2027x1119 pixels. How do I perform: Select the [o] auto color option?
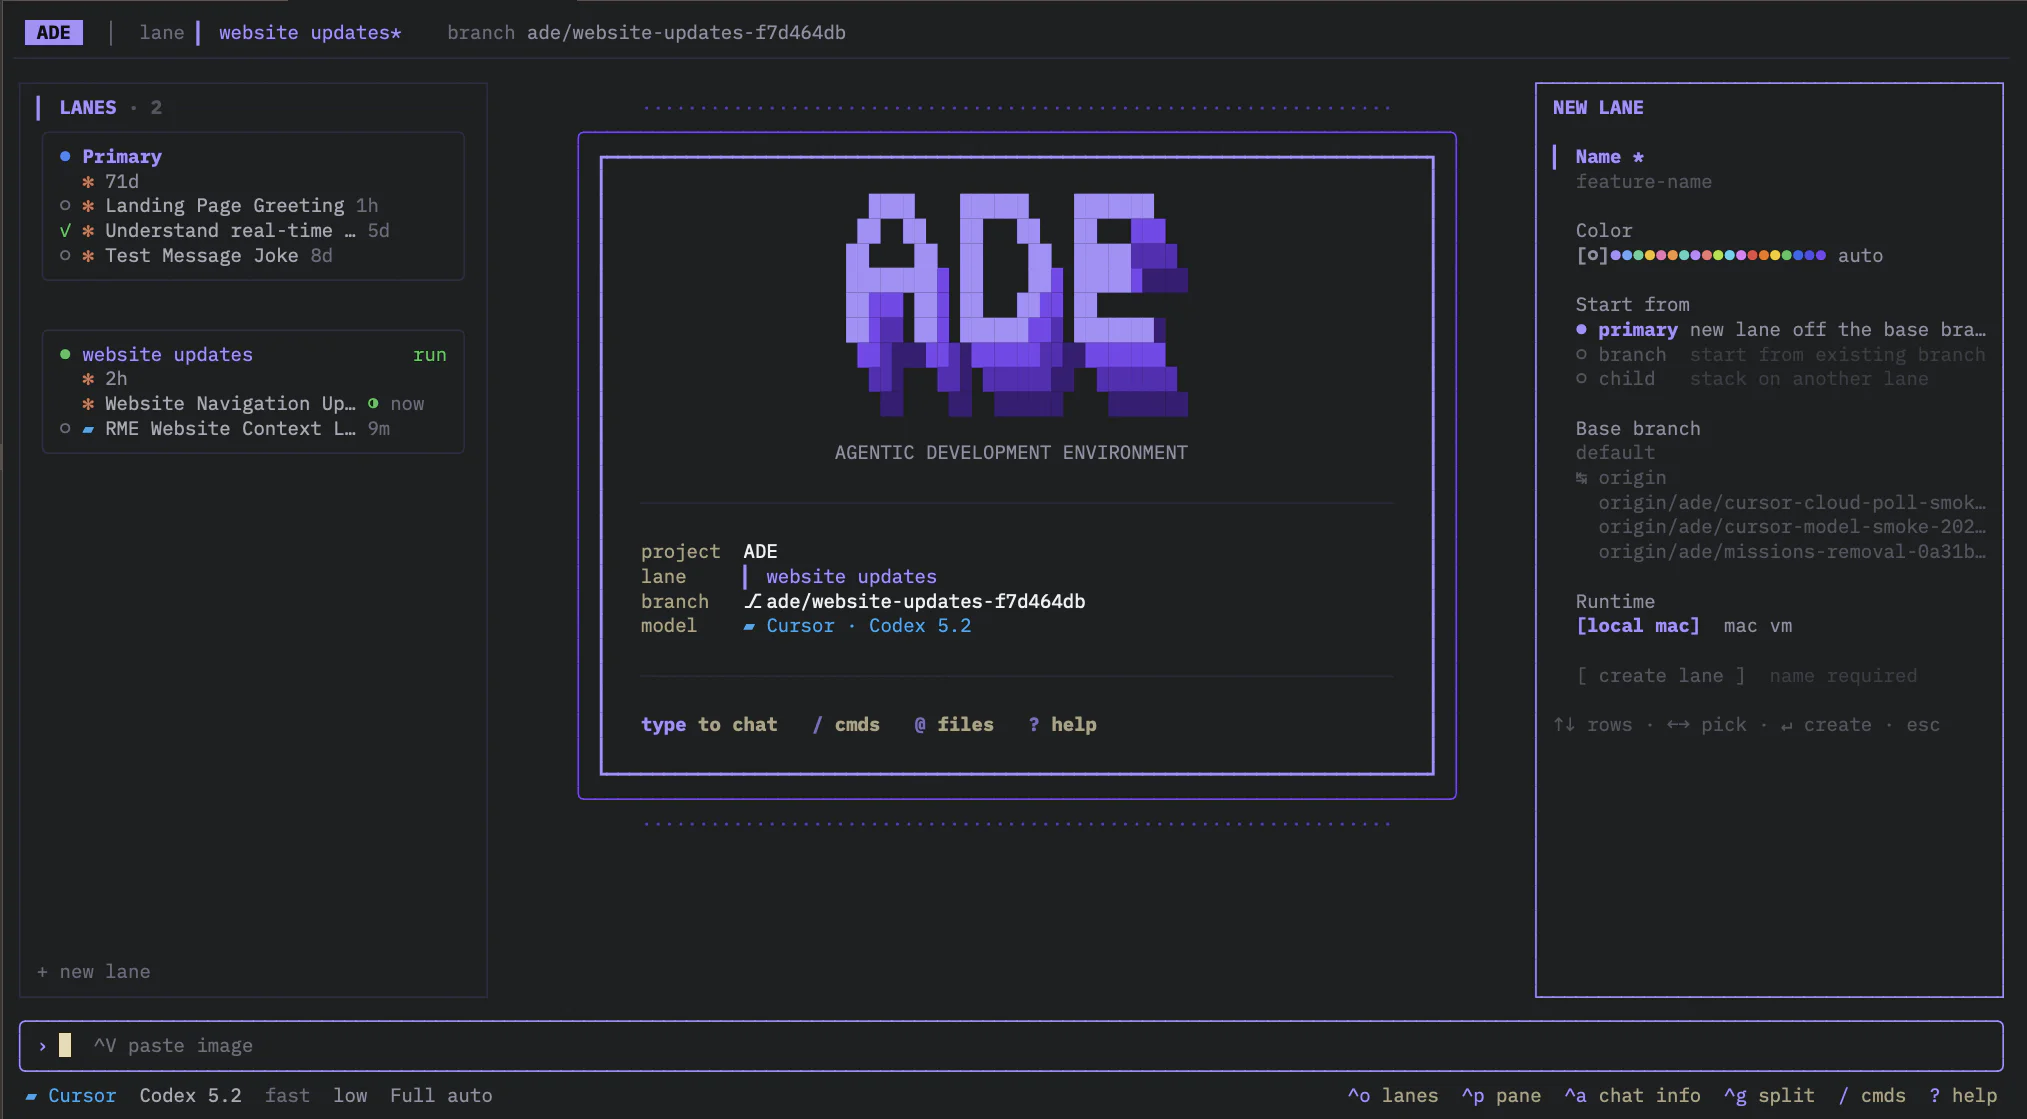[x=1592, y=256]
